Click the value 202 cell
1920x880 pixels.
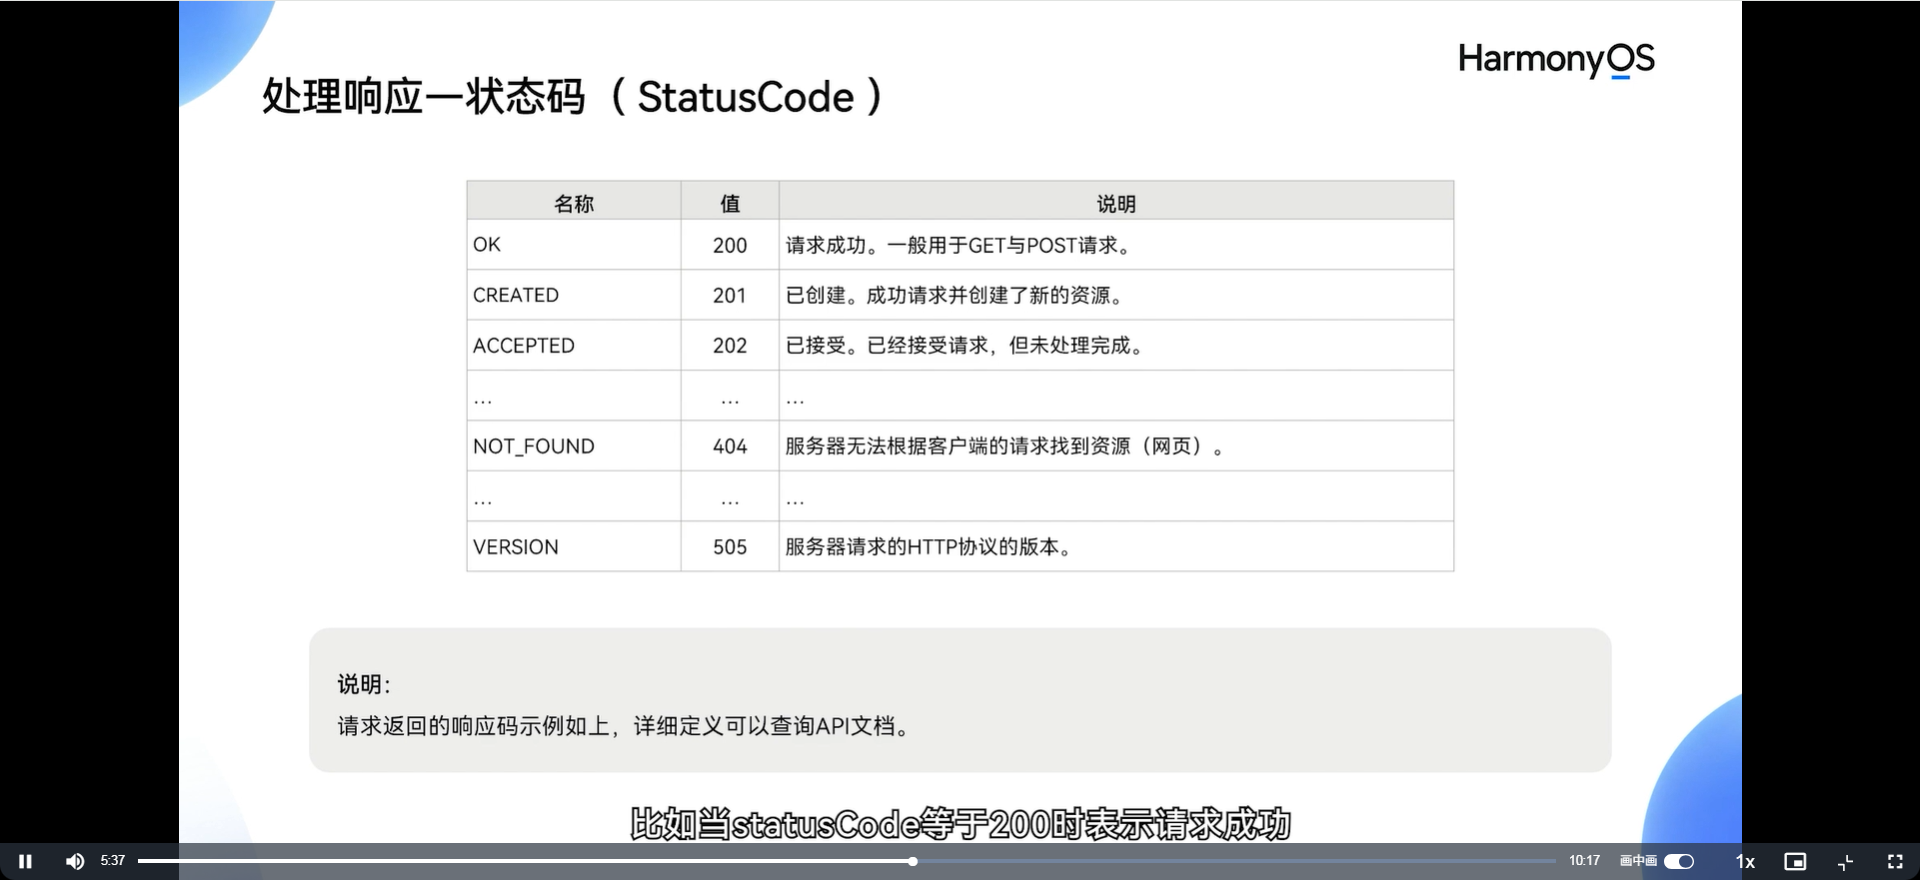730,345
